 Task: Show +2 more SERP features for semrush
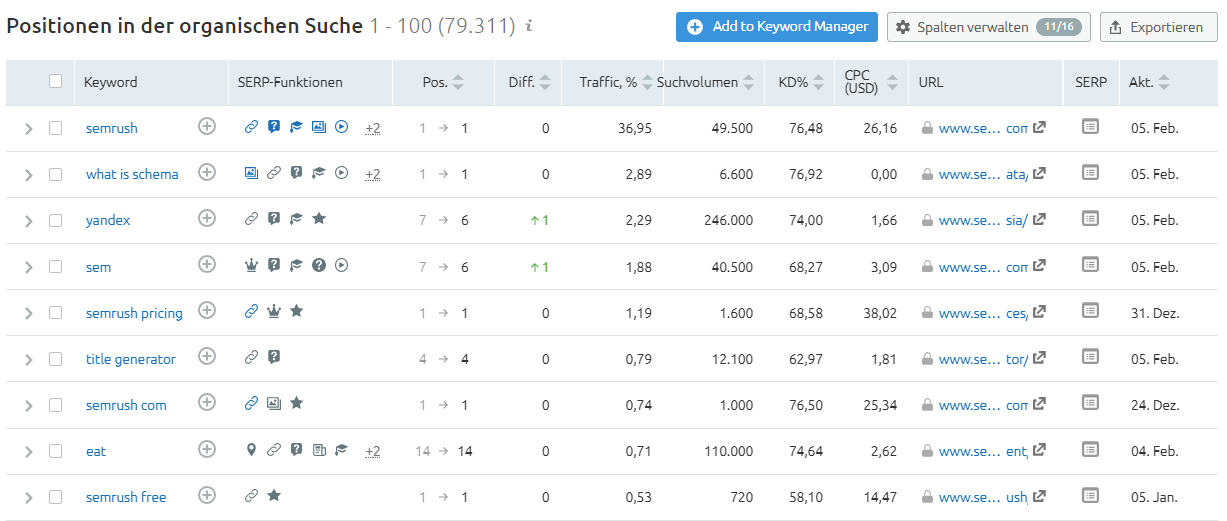(373, 128)
